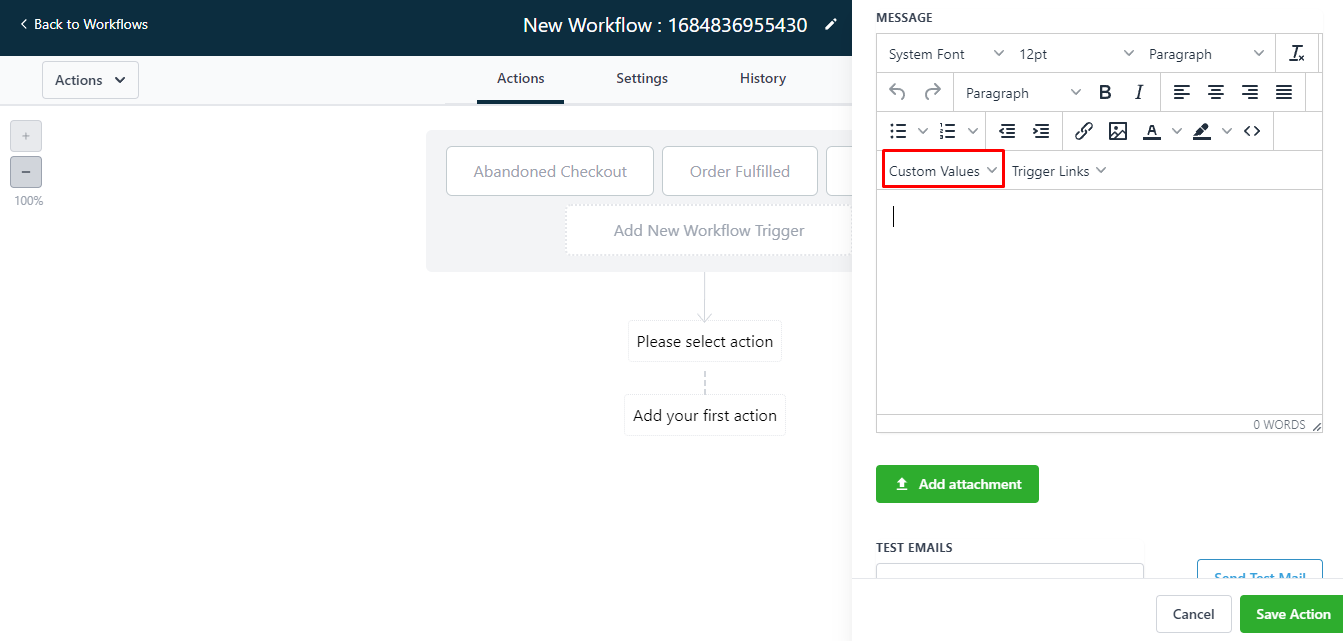Viewport: 1343px width, 641px height.
Task: Open highlight color picker dropdown arrow
Action: coord(1227,131)
